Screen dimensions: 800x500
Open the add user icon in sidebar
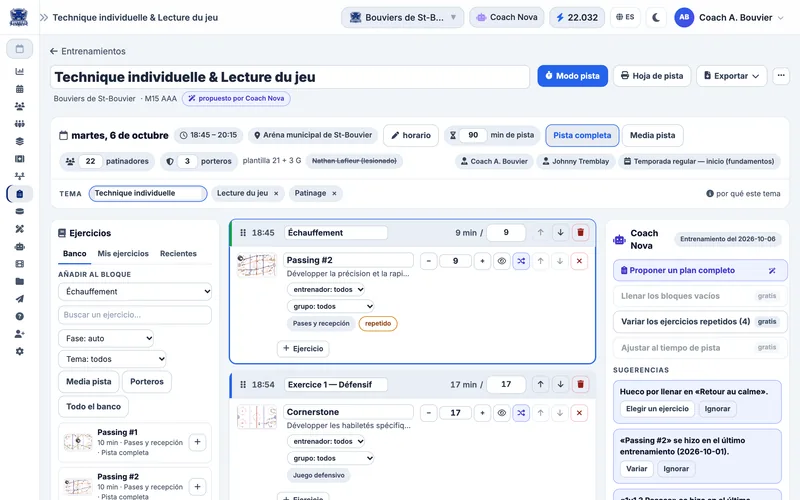click(x=19, y=334)
